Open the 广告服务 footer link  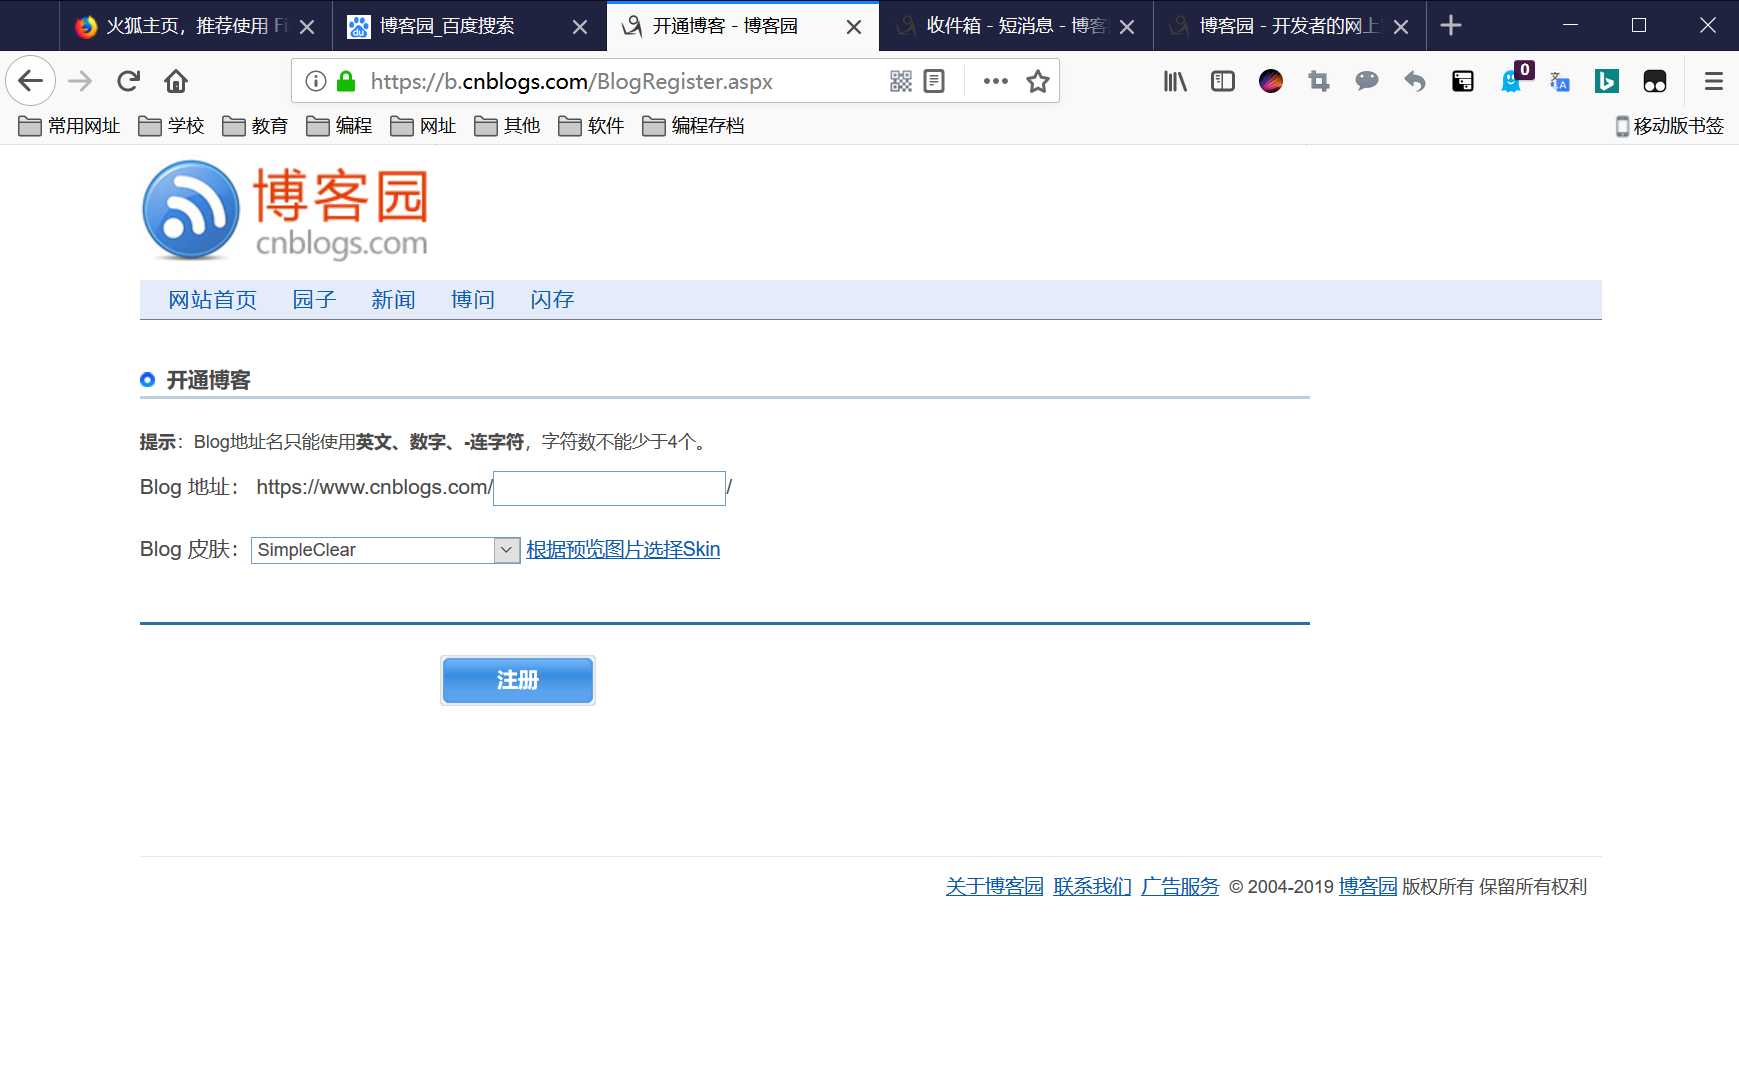point(1180,887)
